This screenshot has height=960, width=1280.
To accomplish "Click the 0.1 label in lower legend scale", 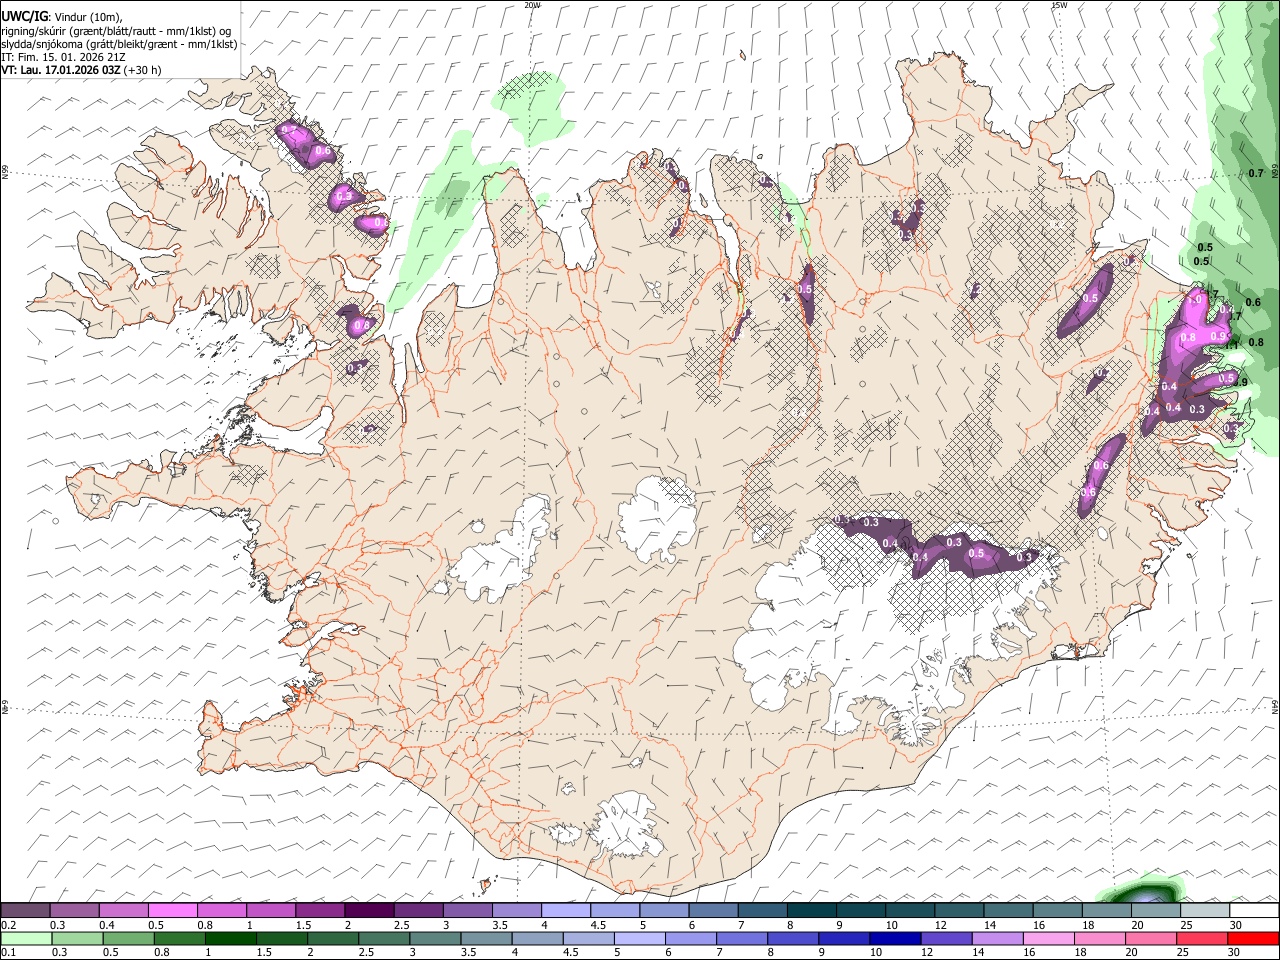I will click(x=7, y=952).
